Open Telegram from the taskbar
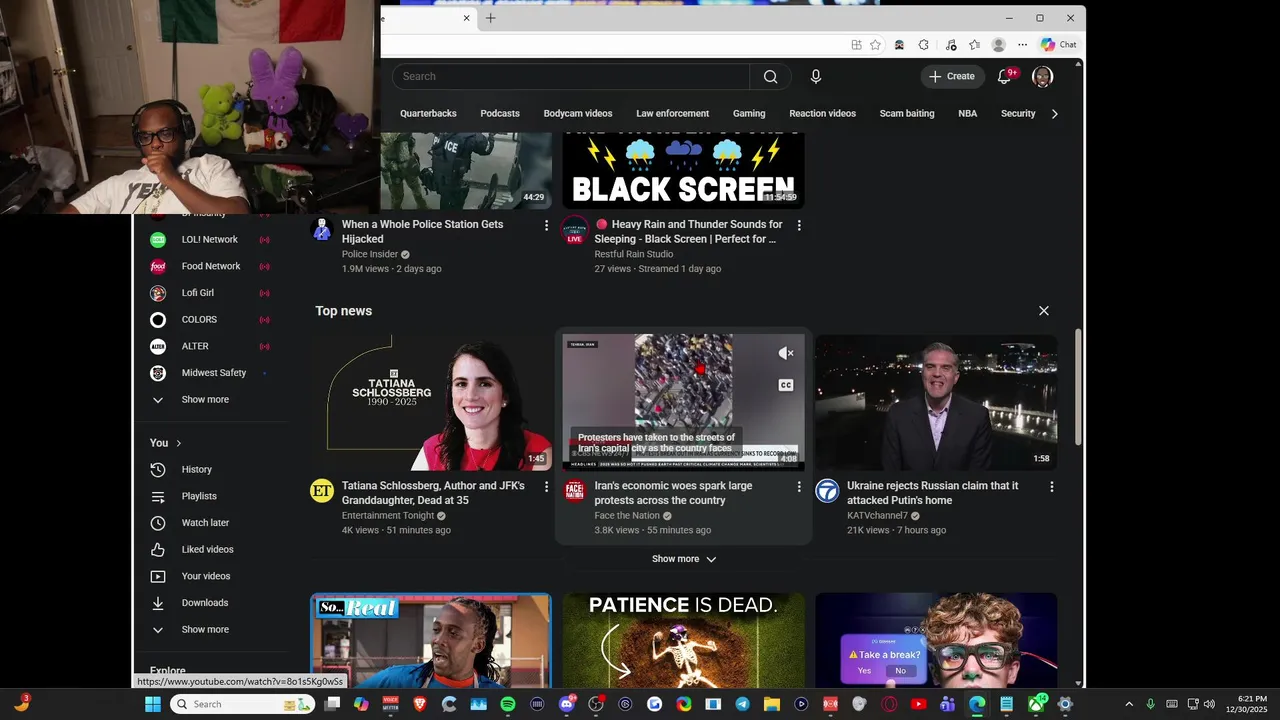This screenshot has width=1280, height=720. [742, 704]
